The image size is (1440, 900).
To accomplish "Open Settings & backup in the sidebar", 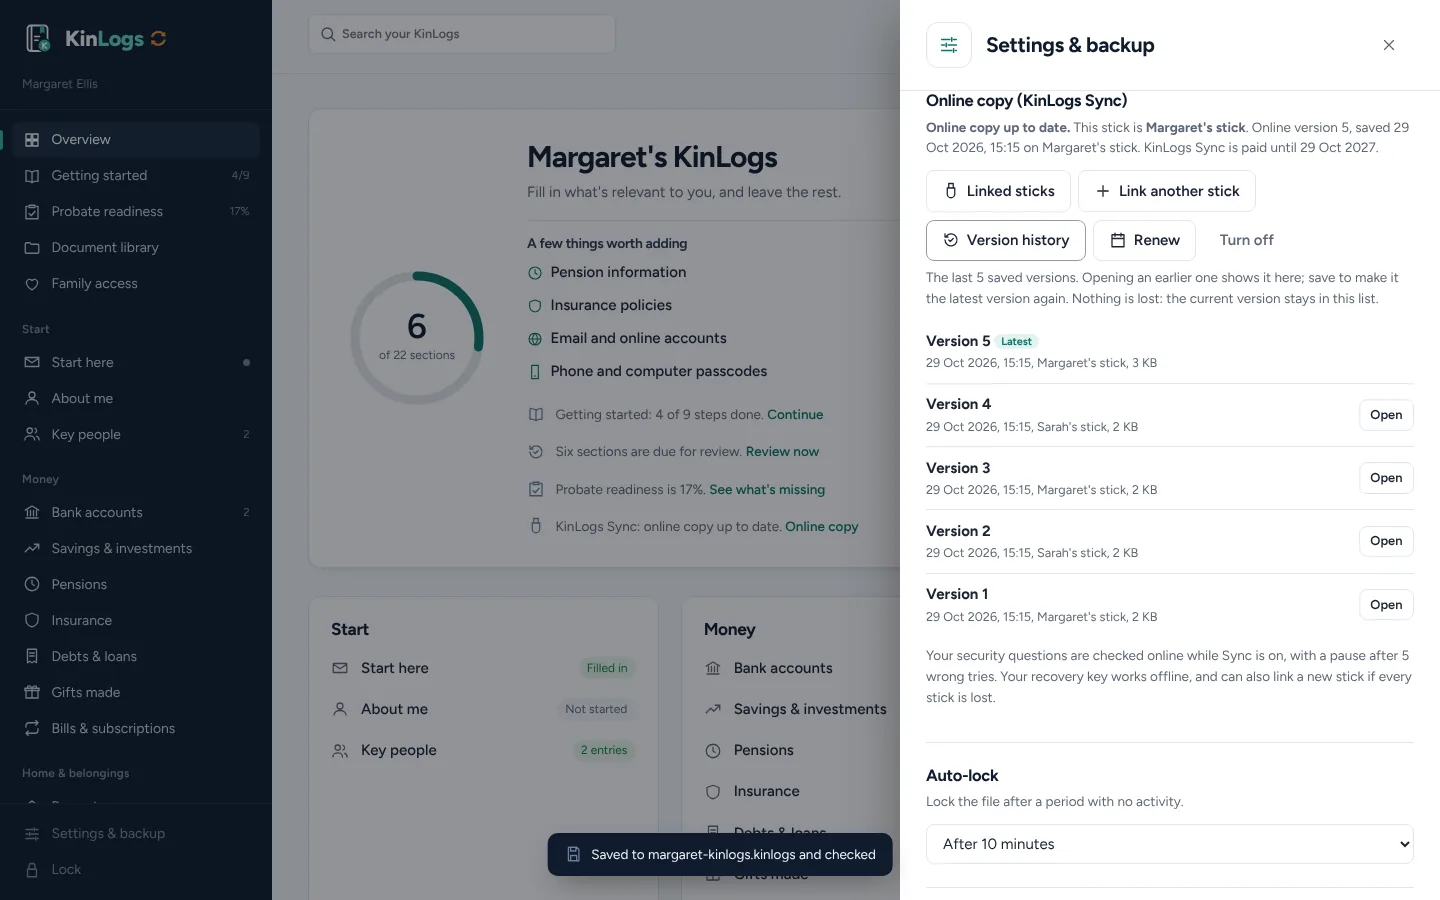I will (136, 834).
